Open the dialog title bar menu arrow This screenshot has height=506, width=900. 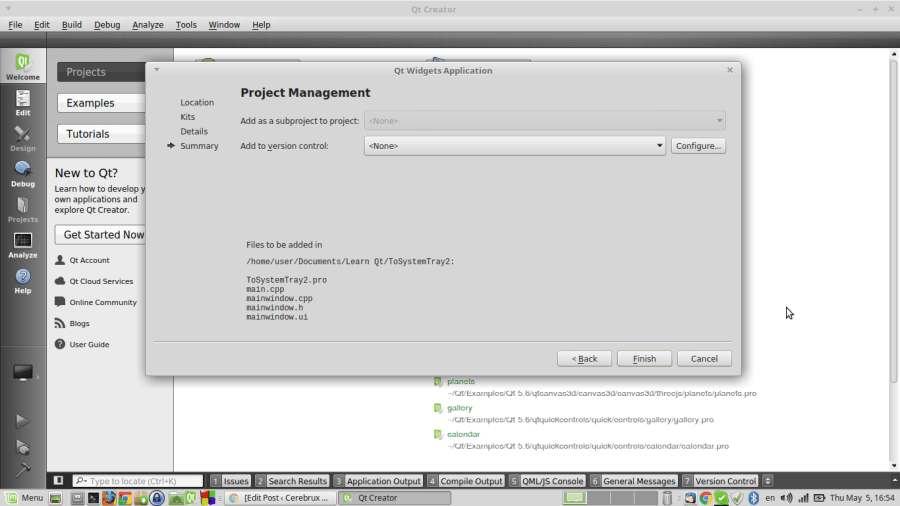click(157, 69)
